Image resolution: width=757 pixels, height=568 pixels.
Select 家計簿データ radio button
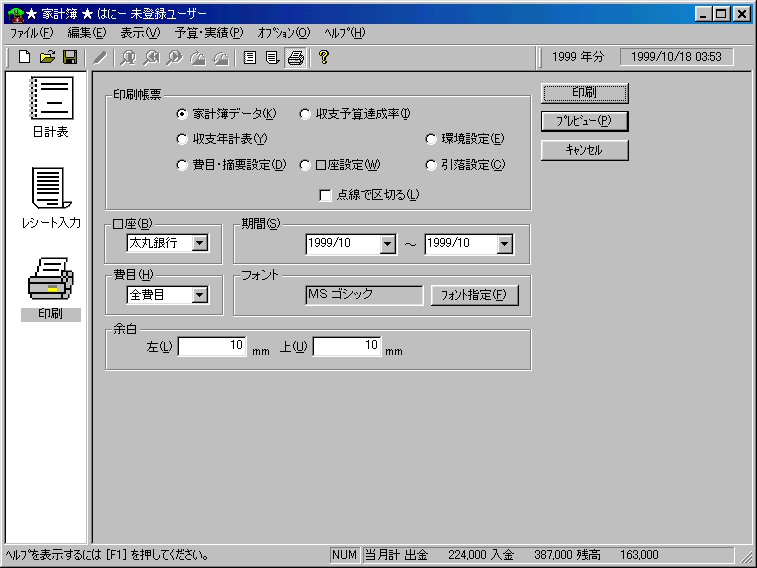point(182,114)
